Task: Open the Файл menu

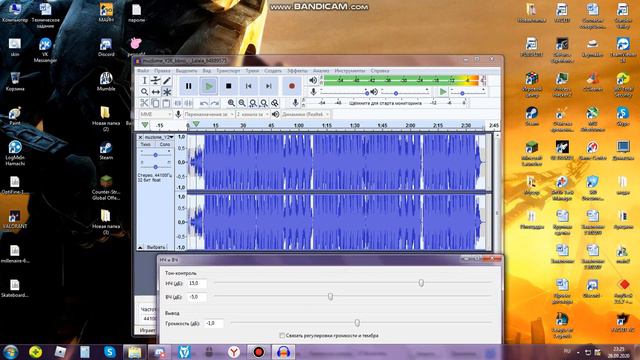Action: [x=143, y=71]
